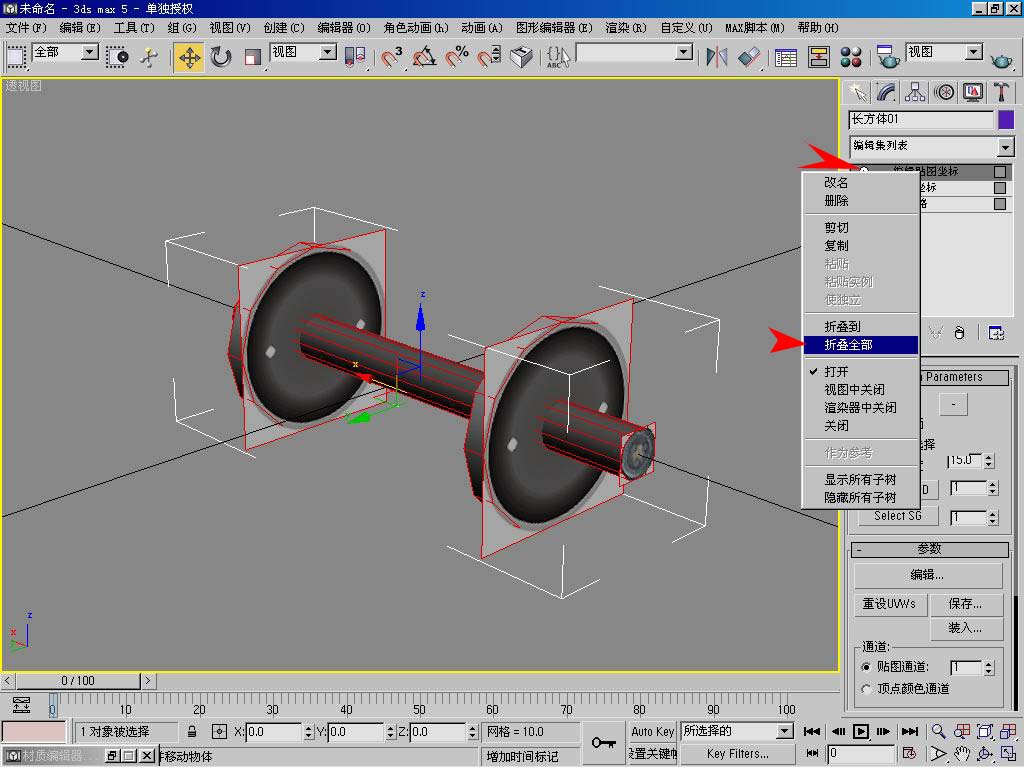Select the 贴图通道 radio button
The image size is (1024, 768).
(867, 667)
